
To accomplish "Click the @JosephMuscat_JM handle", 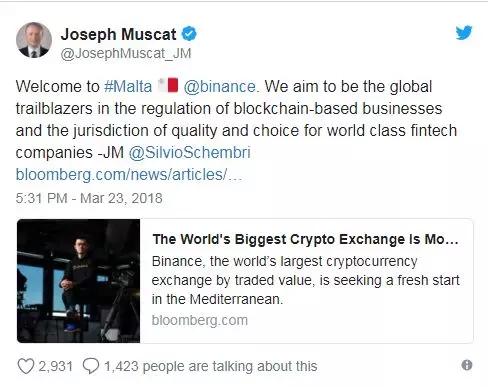I will [x=126, y=53].
